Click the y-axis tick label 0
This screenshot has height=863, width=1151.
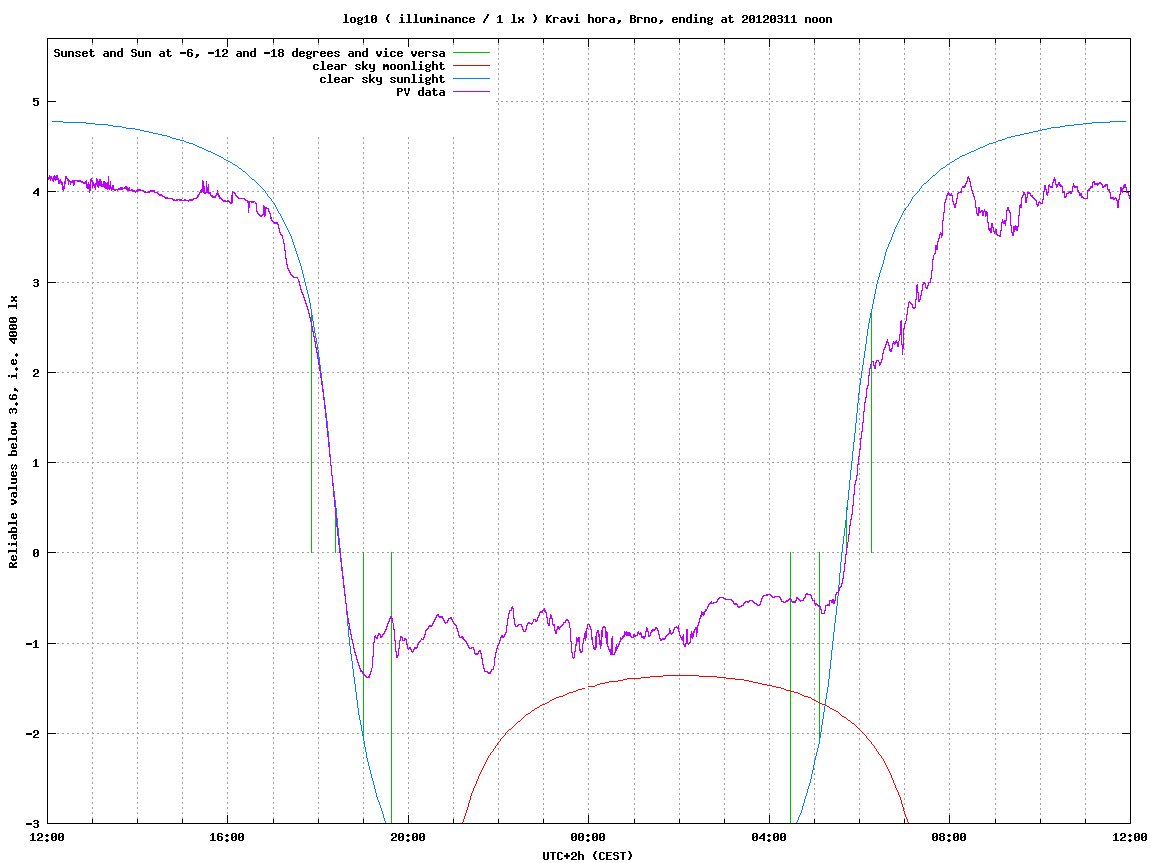pos(35,553)
